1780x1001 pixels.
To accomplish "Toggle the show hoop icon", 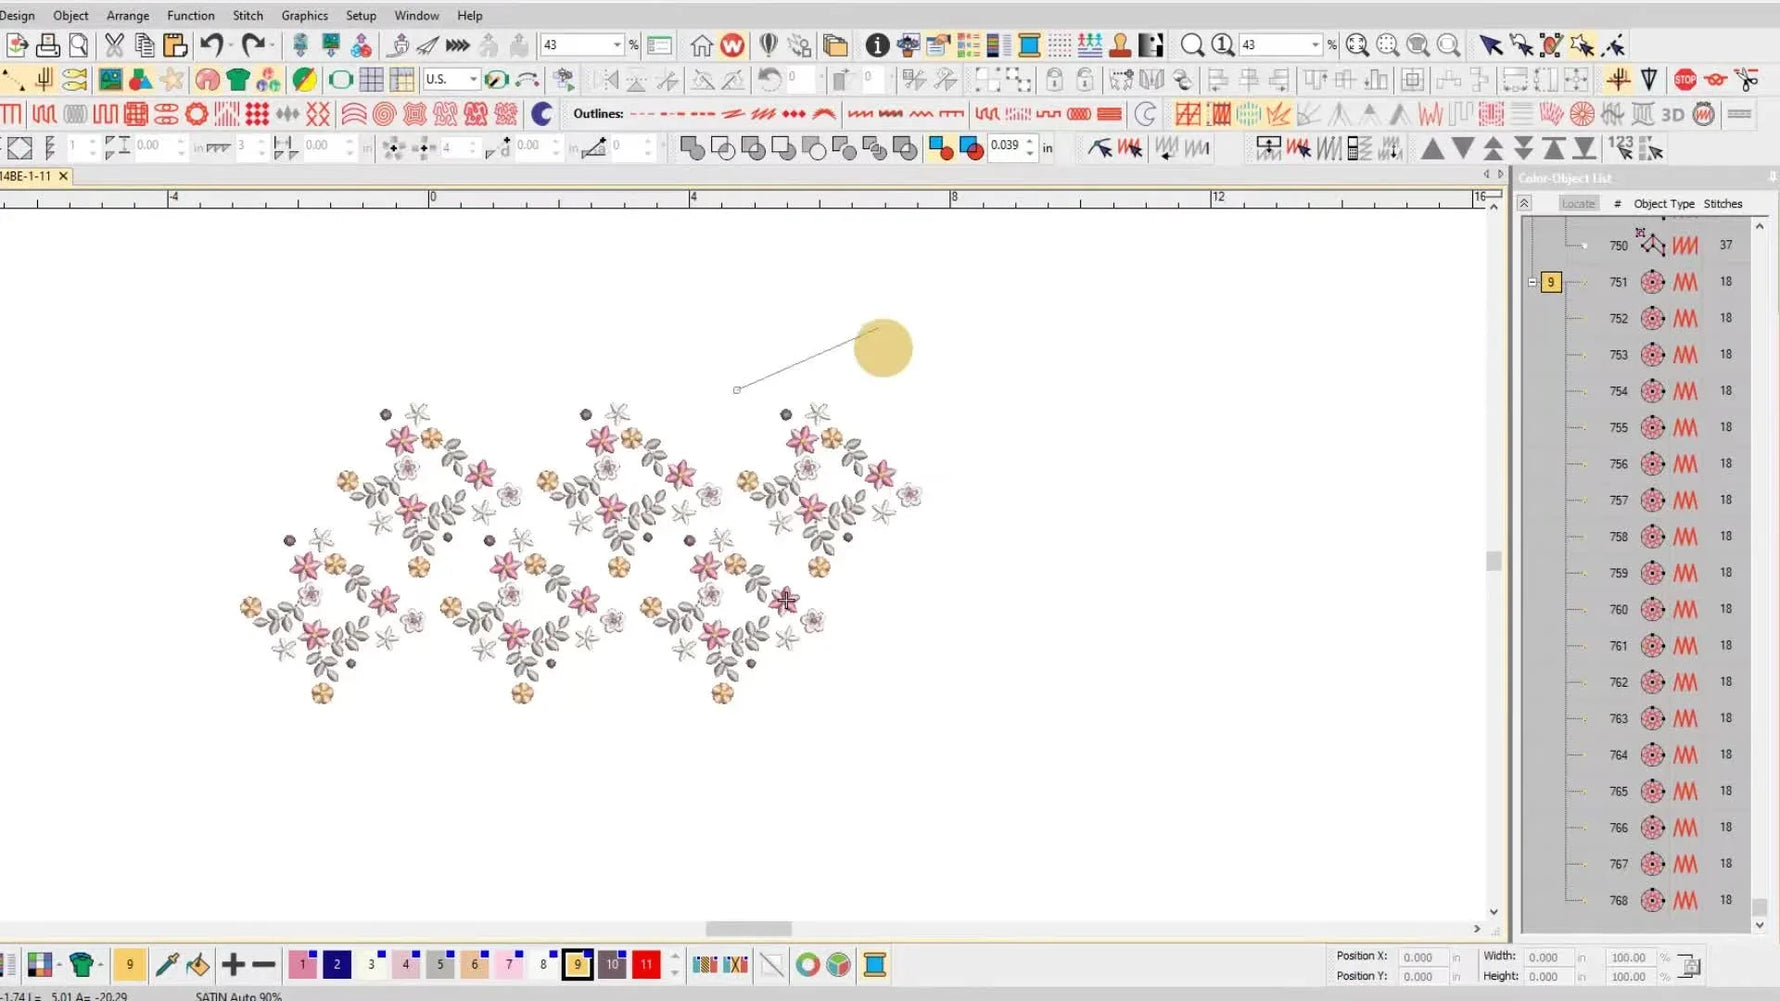I will 340,80.
